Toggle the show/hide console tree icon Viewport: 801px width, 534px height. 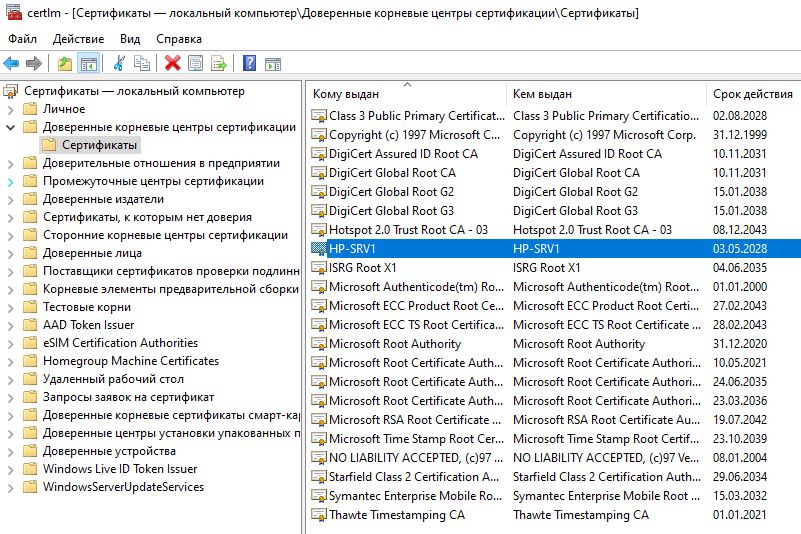pos(89,64)
